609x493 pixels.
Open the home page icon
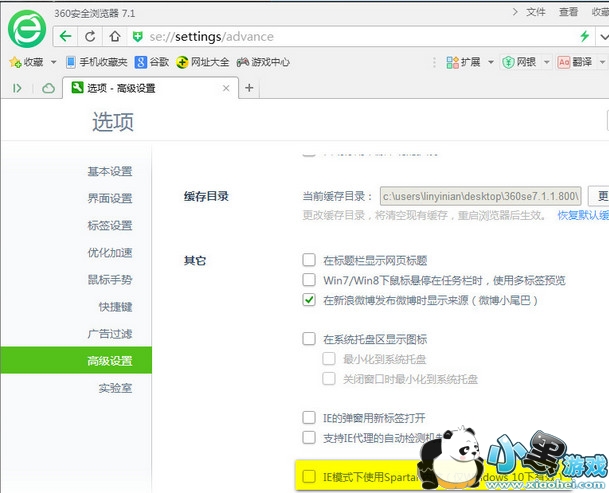click(x=115, y=37)
